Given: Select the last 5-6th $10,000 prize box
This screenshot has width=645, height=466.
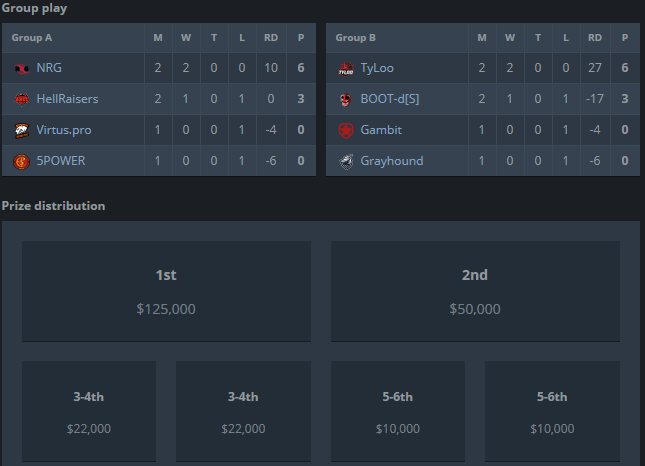Looking at the screenshot, I should tap(552, 411).
